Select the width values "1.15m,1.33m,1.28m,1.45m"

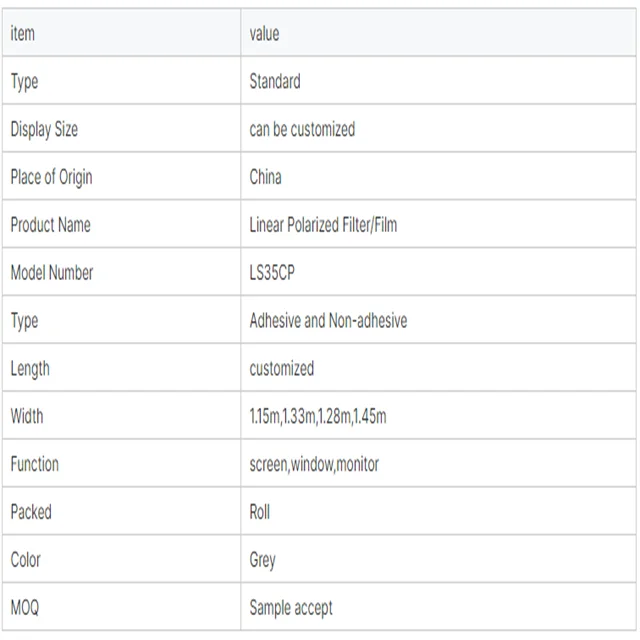318,416
